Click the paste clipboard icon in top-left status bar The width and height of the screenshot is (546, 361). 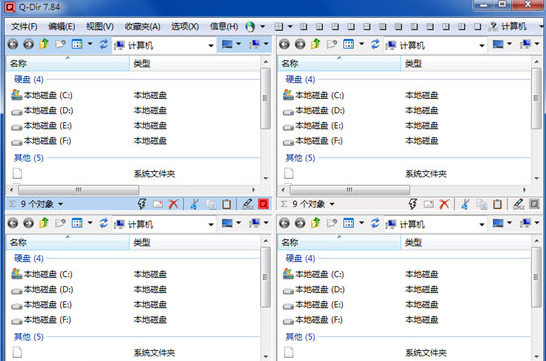227,204
